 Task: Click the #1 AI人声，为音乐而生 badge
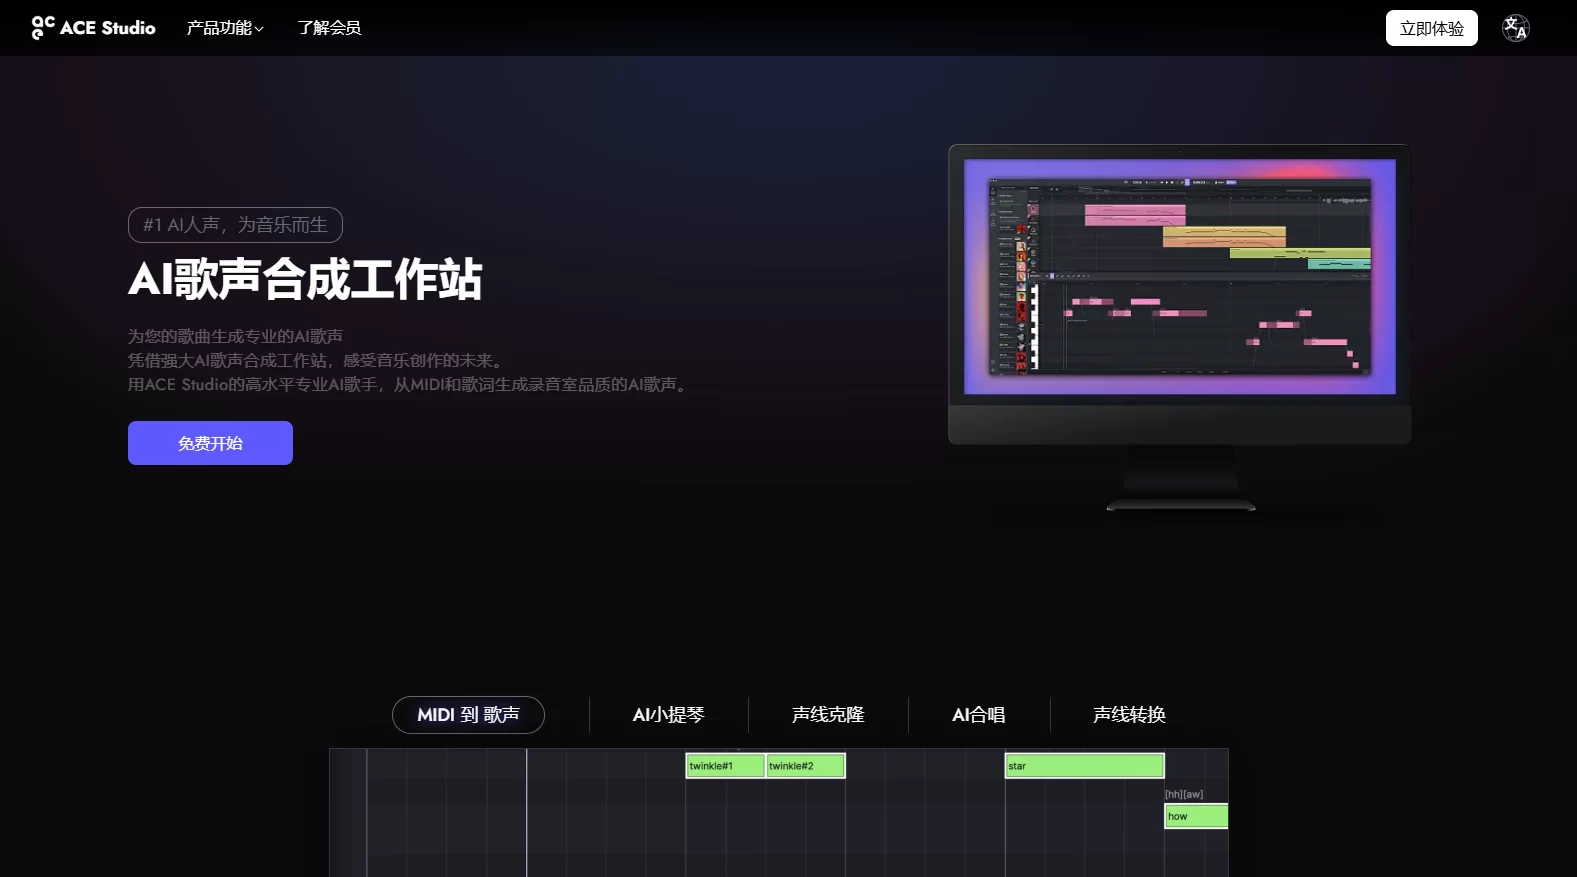235,225
